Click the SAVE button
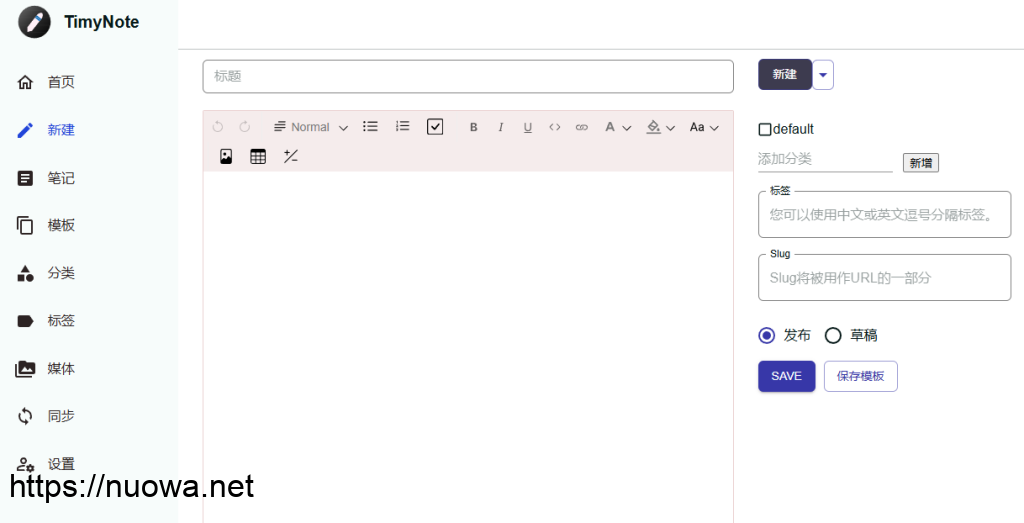The width and height of the screenshot is (1024, 523). tap(786, 376)
